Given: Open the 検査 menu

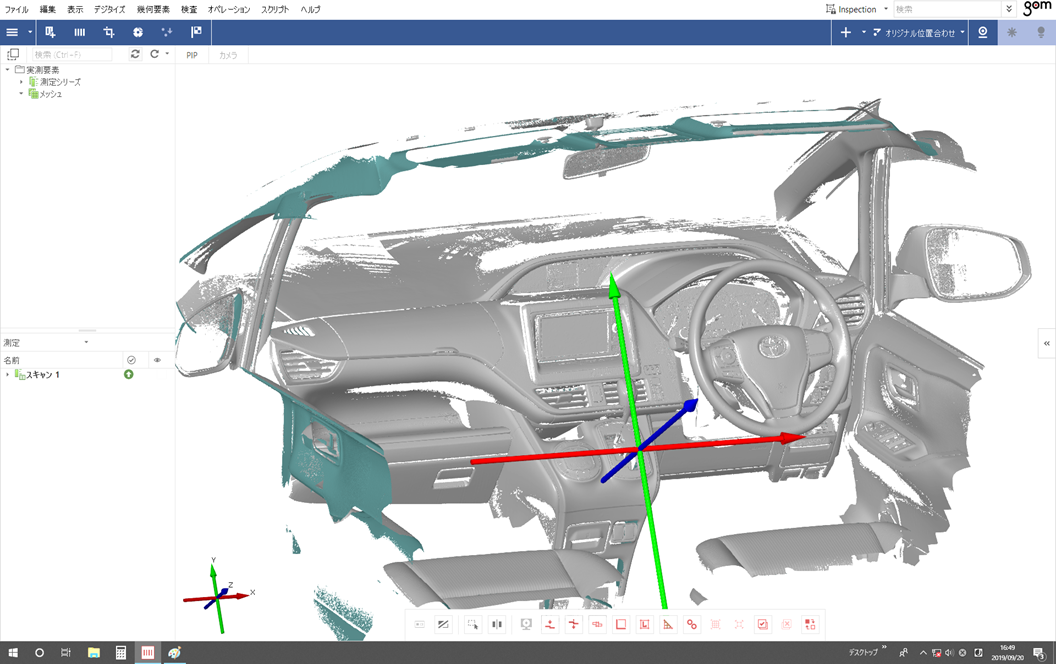Looking at the screenshot, I should pos(189,9).
